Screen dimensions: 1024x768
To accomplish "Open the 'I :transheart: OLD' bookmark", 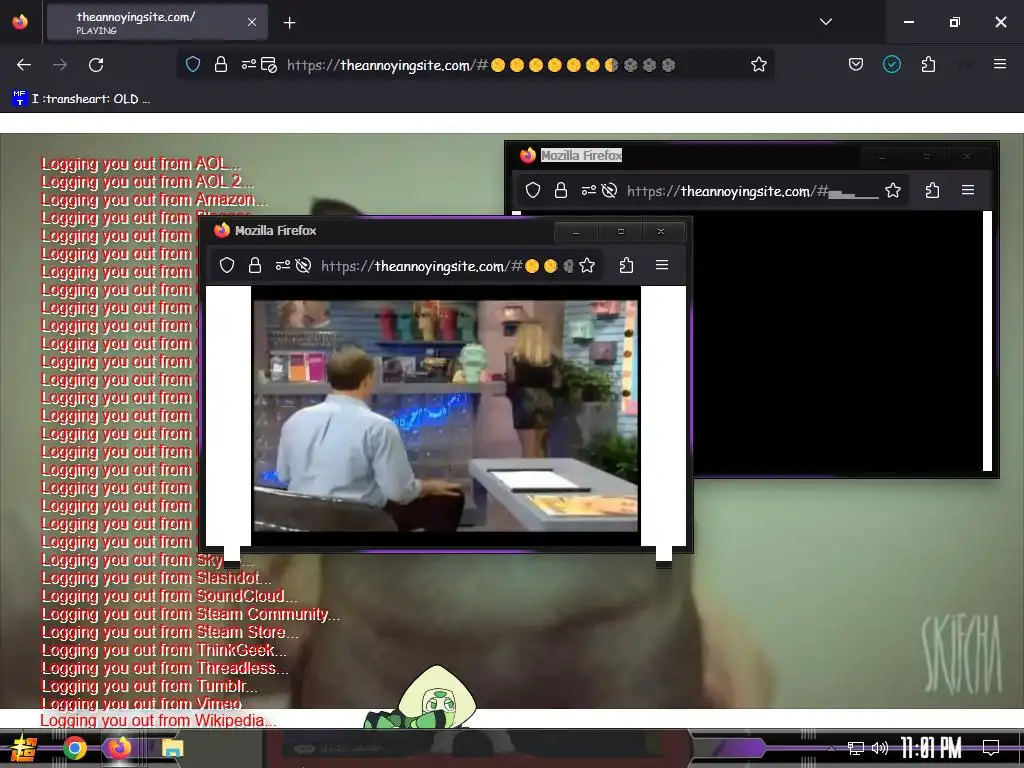I will pos(81,99).
